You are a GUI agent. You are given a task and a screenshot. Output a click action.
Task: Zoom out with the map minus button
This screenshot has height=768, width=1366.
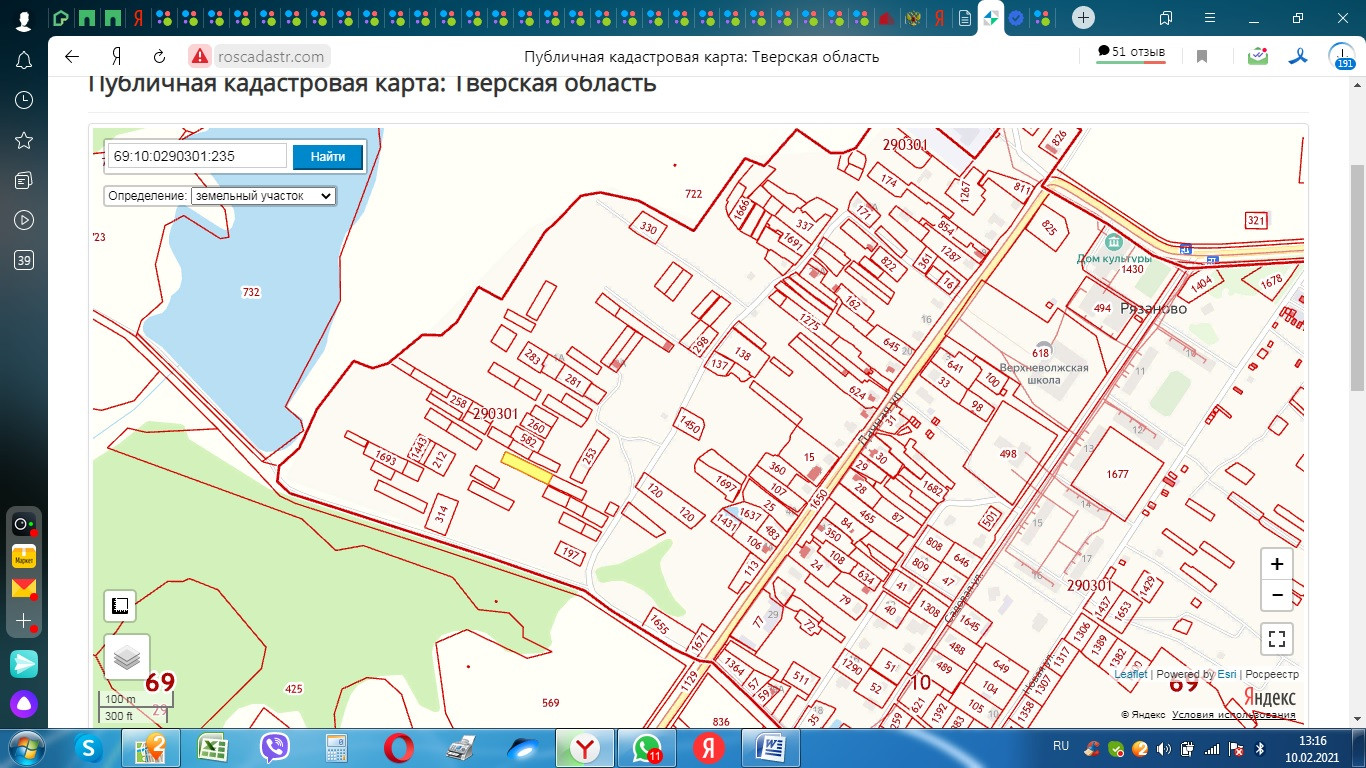[x=1277, y=596]
